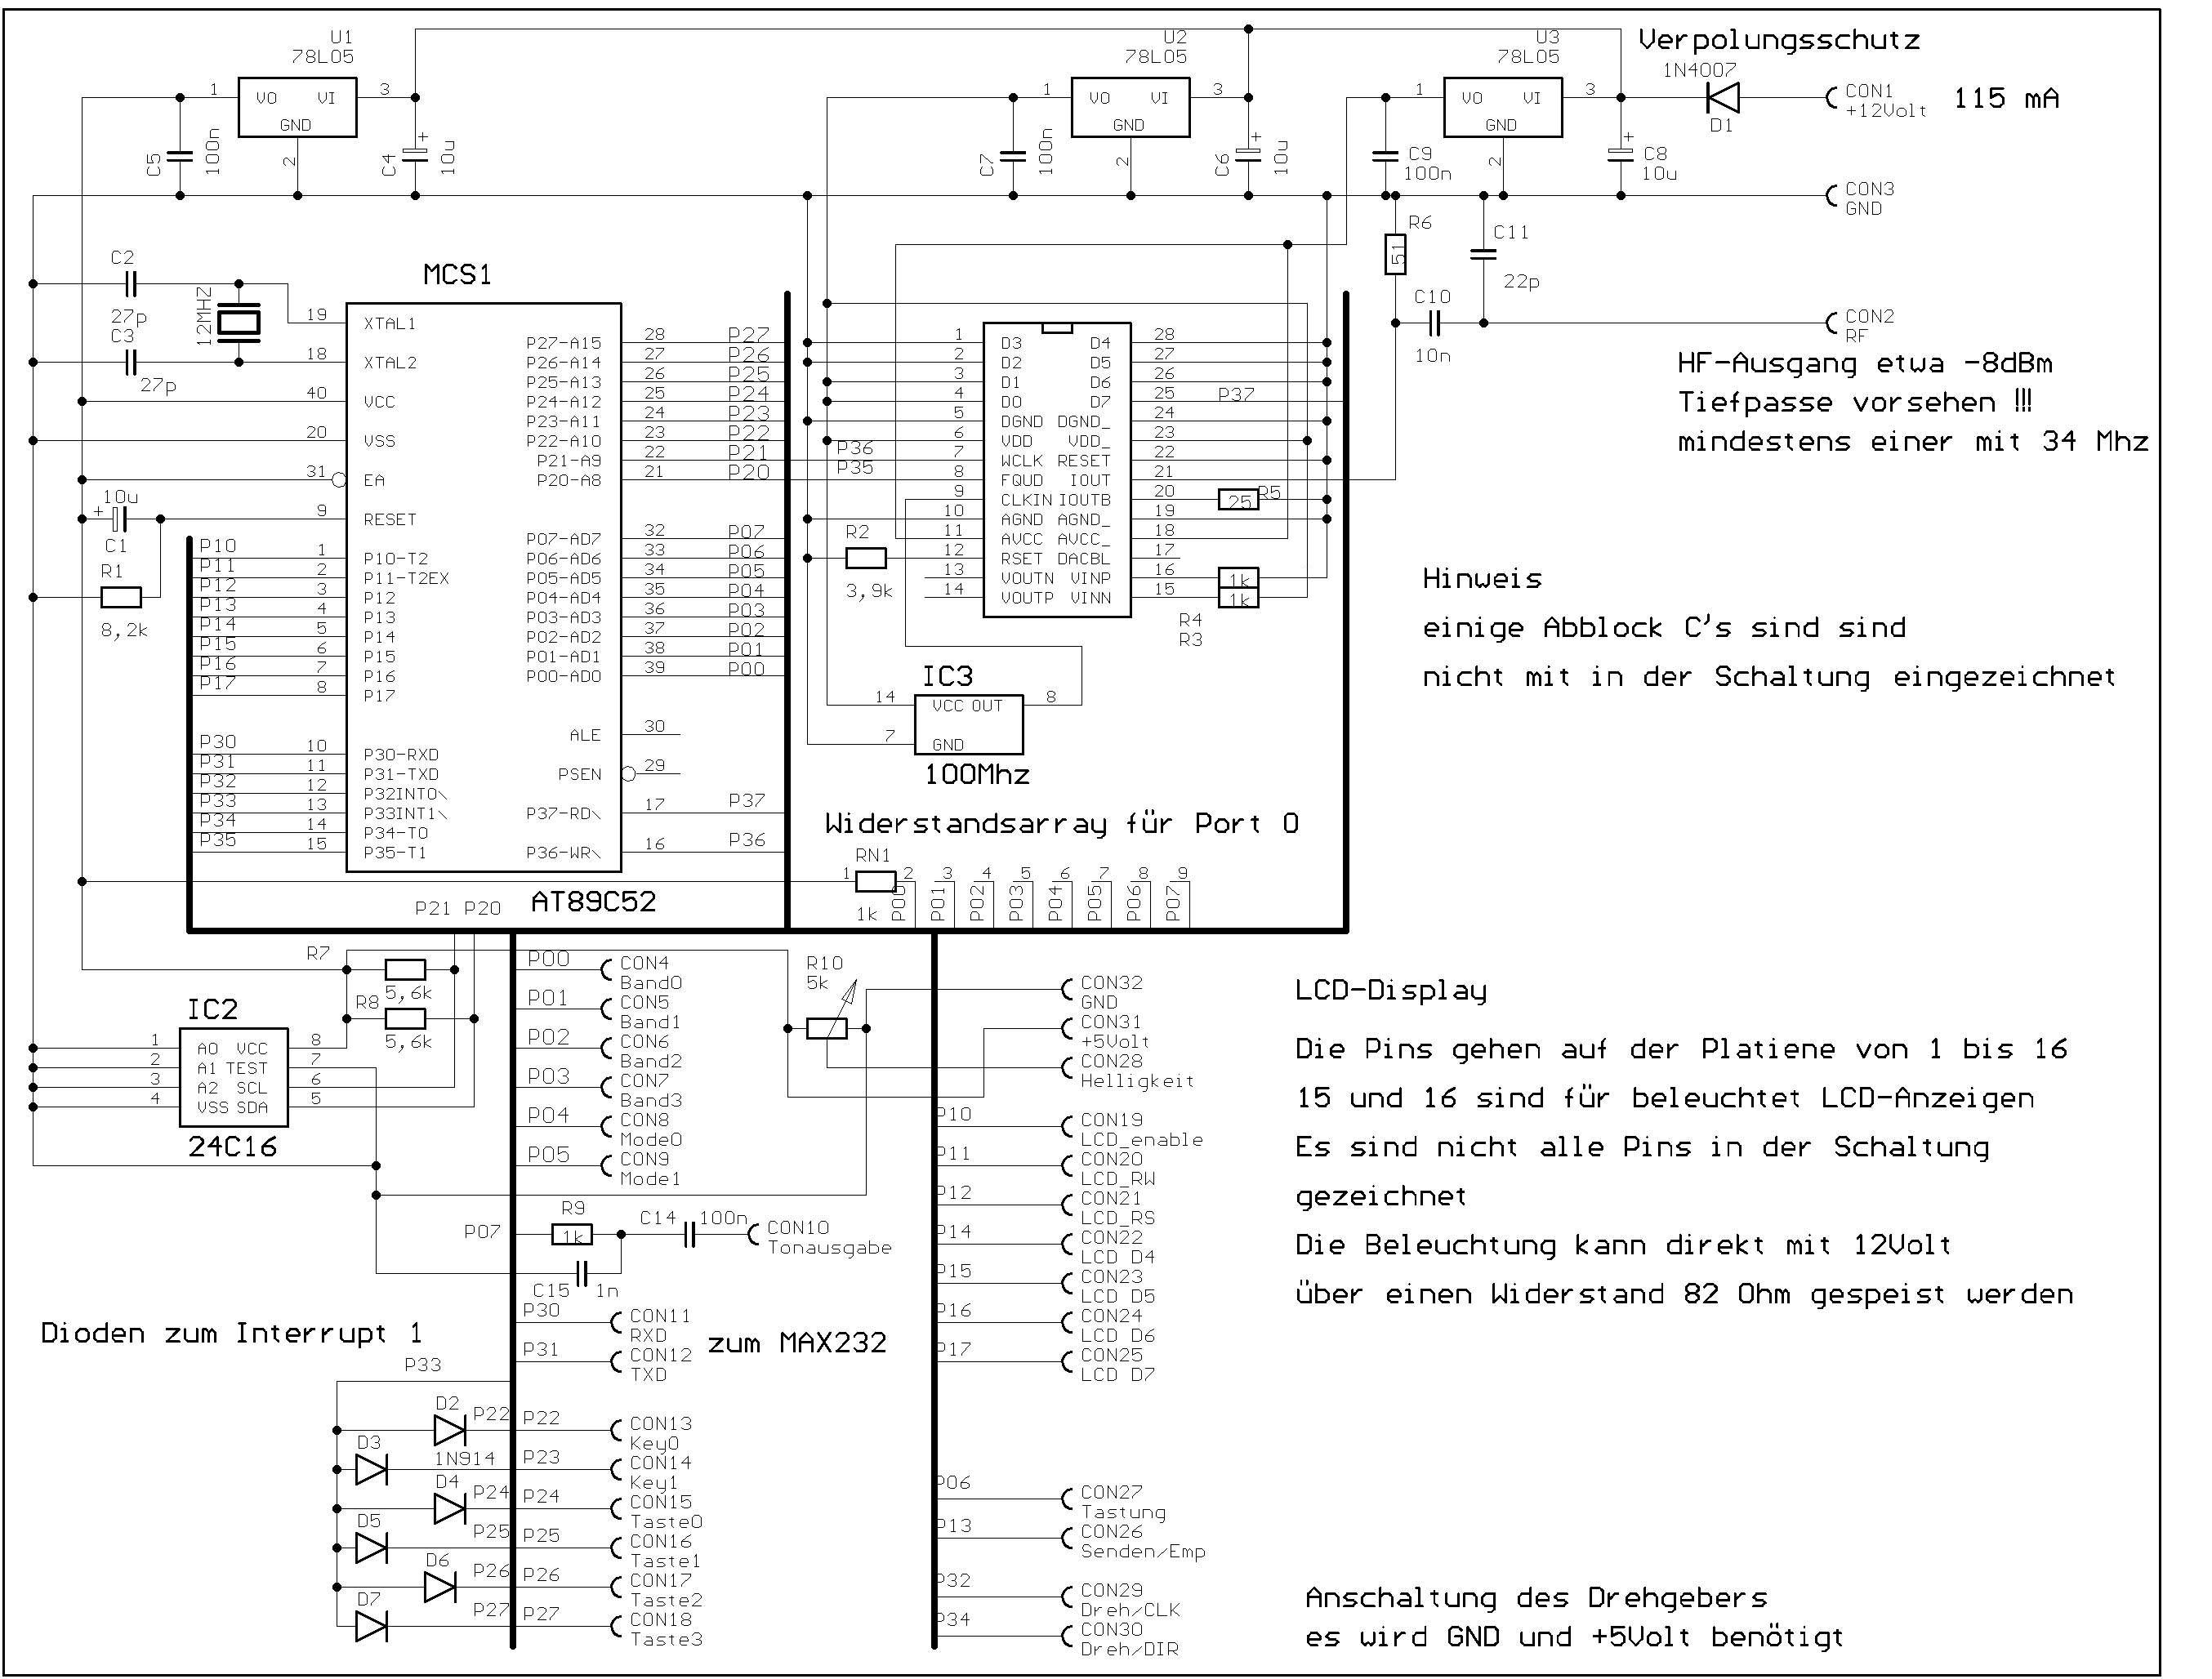The width and height of the screenshot is (2212, 1679).
Task: Click the D1 1N4007 diode symbol
Action: pyautogui.click(x=1722, y=97)
